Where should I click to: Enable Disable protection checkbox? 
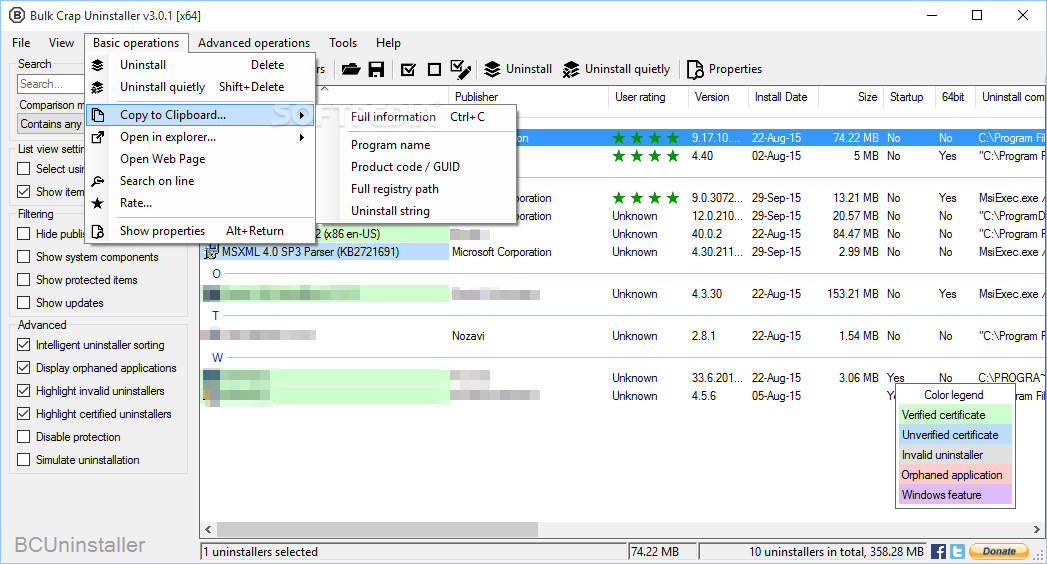point(23,437)
